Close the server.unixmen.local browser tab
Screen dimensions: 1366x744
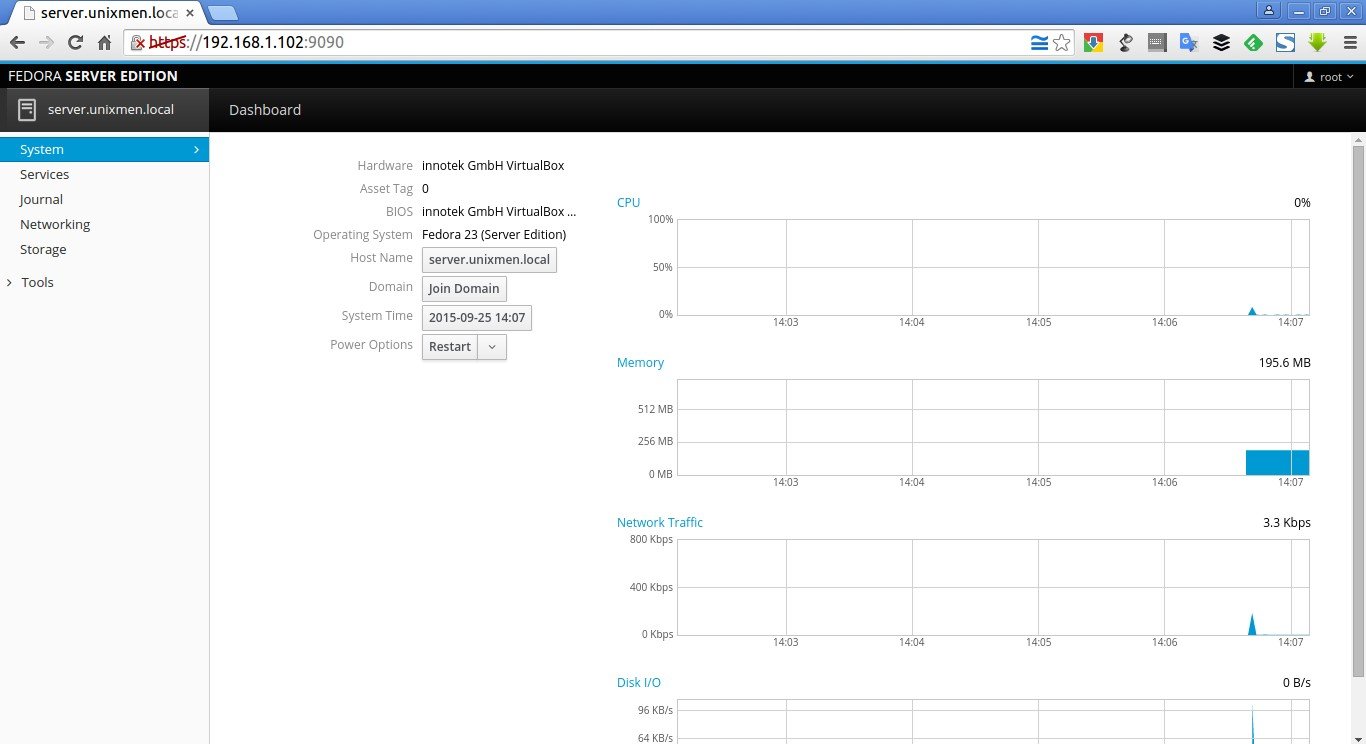[190, 13]
